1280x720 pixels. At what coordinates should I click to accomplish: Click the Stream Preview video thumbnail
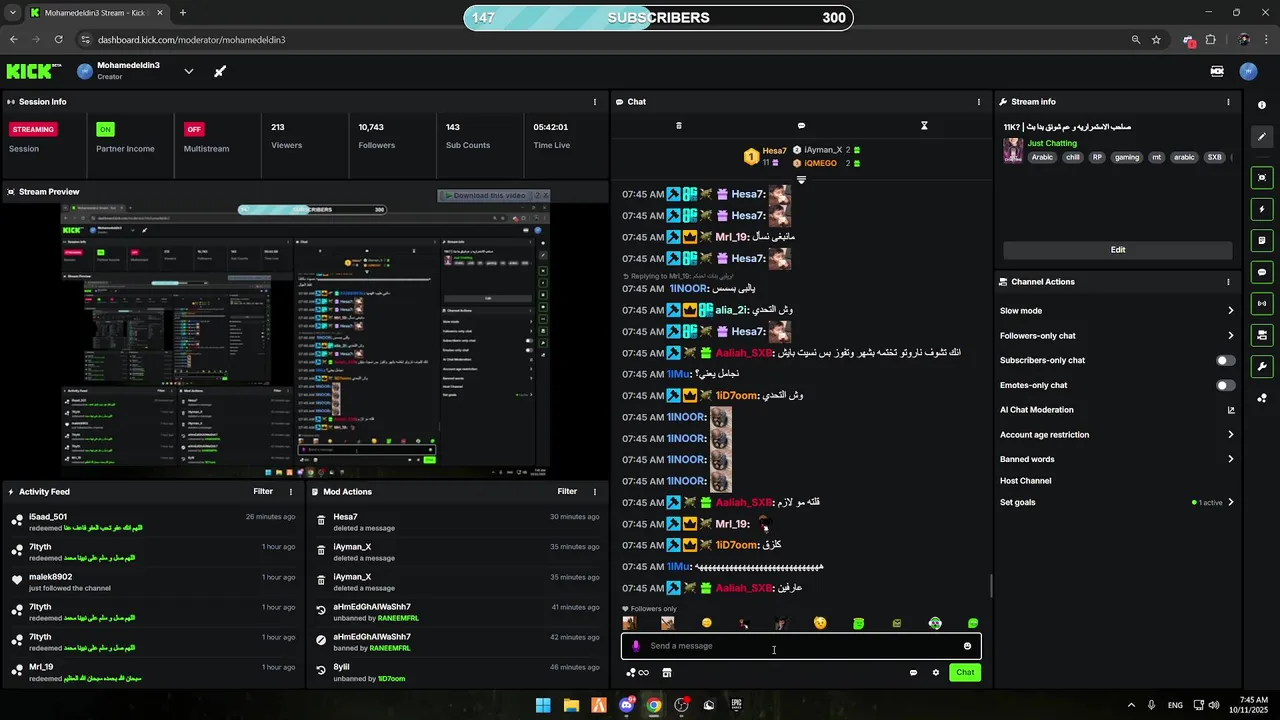click(305, 341)
